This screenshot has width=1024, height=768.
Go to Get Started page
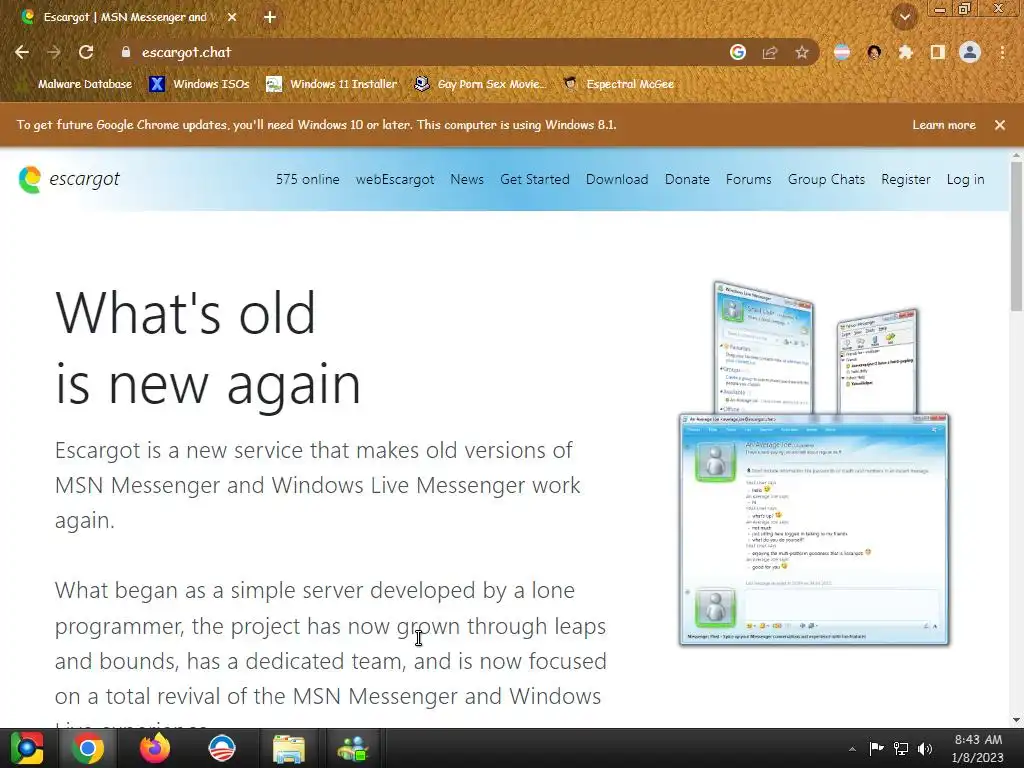pos(535,179)
